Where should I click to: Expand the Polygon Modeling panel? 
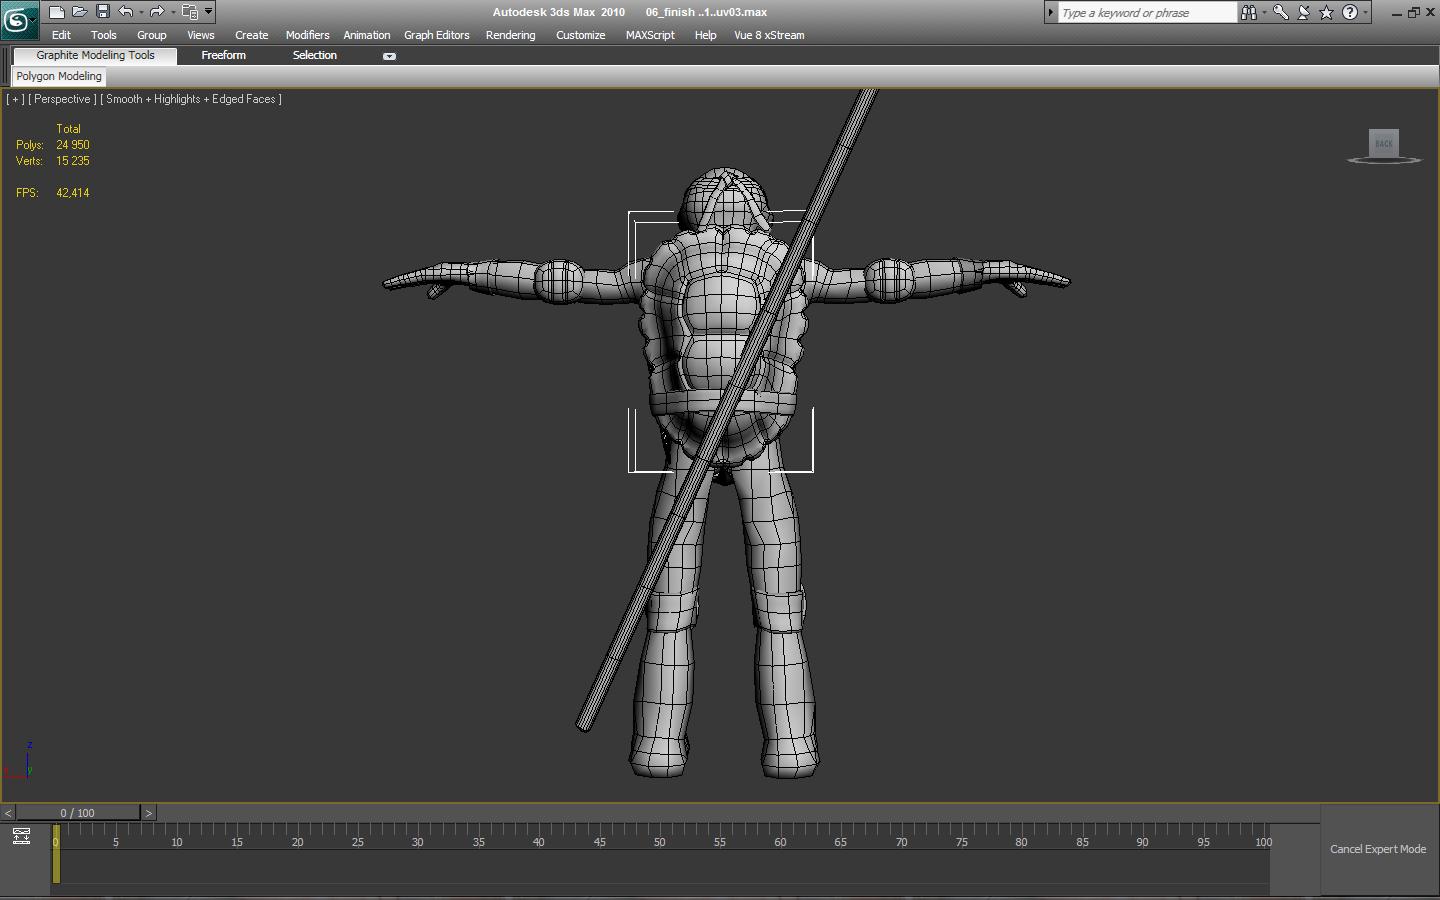[x=59, y=76]
